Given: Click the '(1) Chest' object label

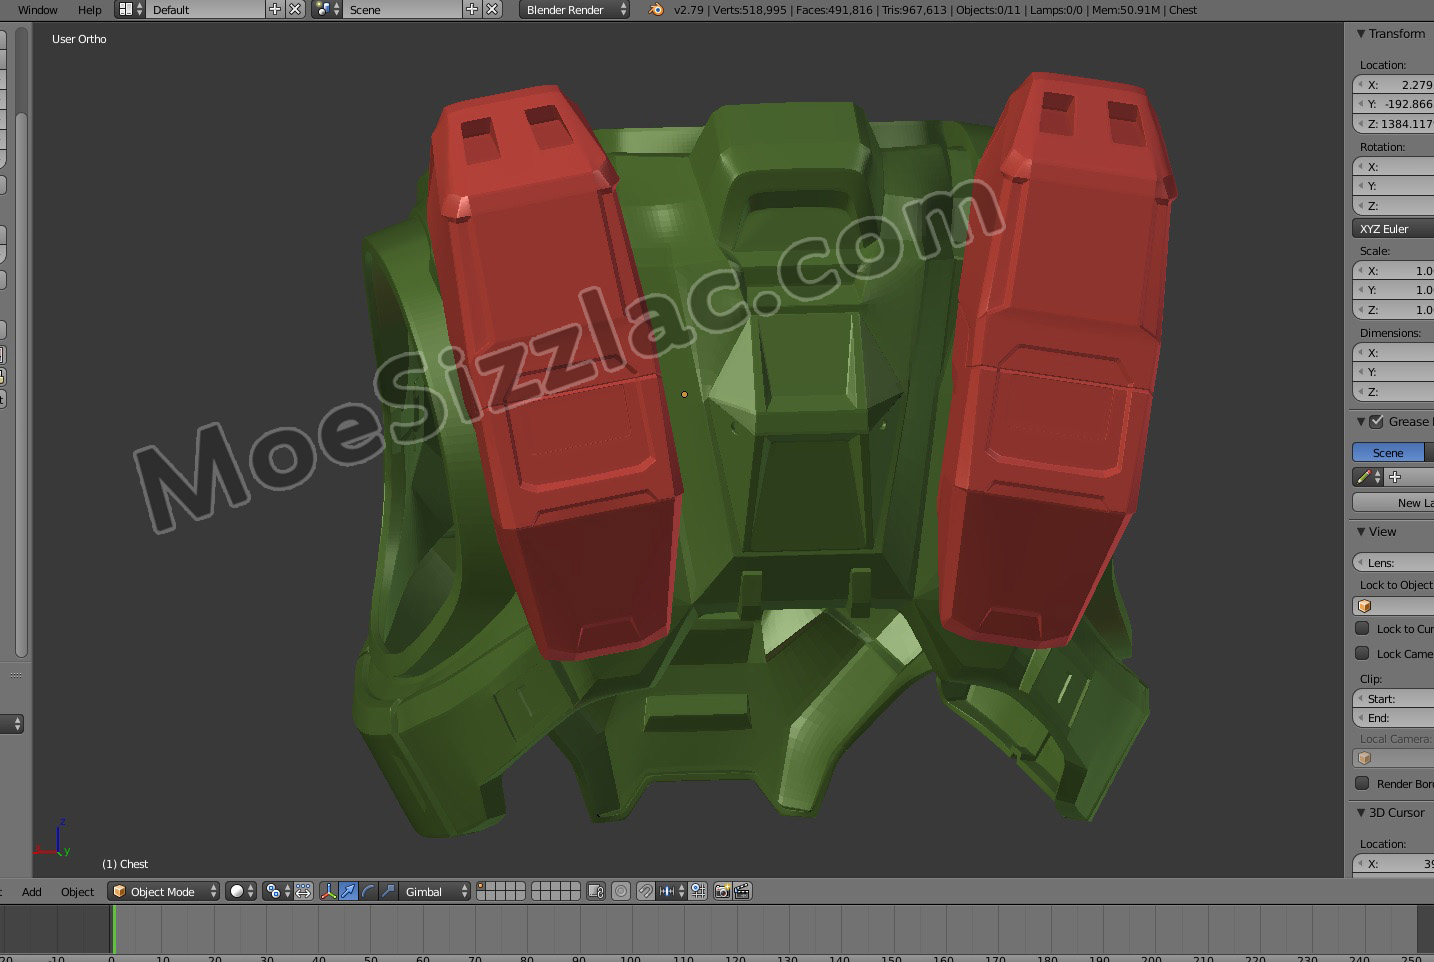Looking at the screenshot, I should pyautogui.click(x=125, y=864).
